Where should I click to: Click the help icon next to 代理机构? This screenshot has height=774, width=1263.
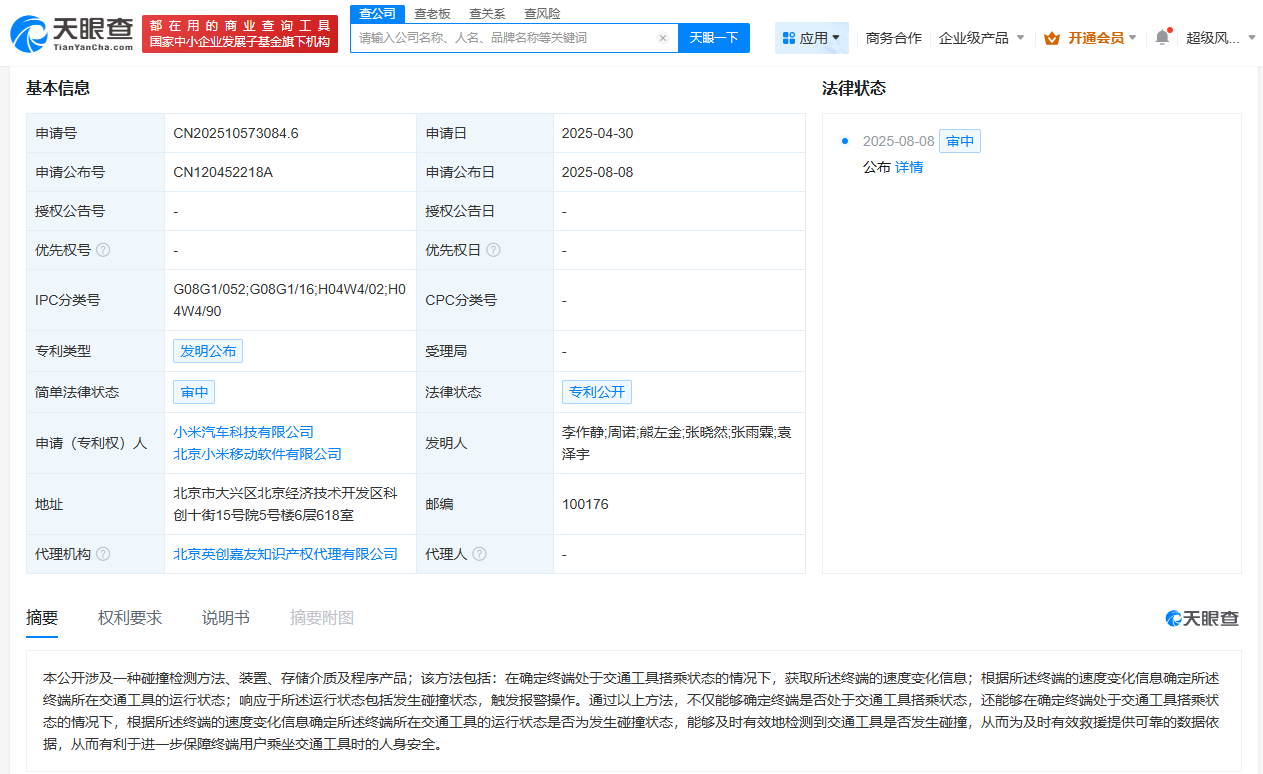pos(104,553)
